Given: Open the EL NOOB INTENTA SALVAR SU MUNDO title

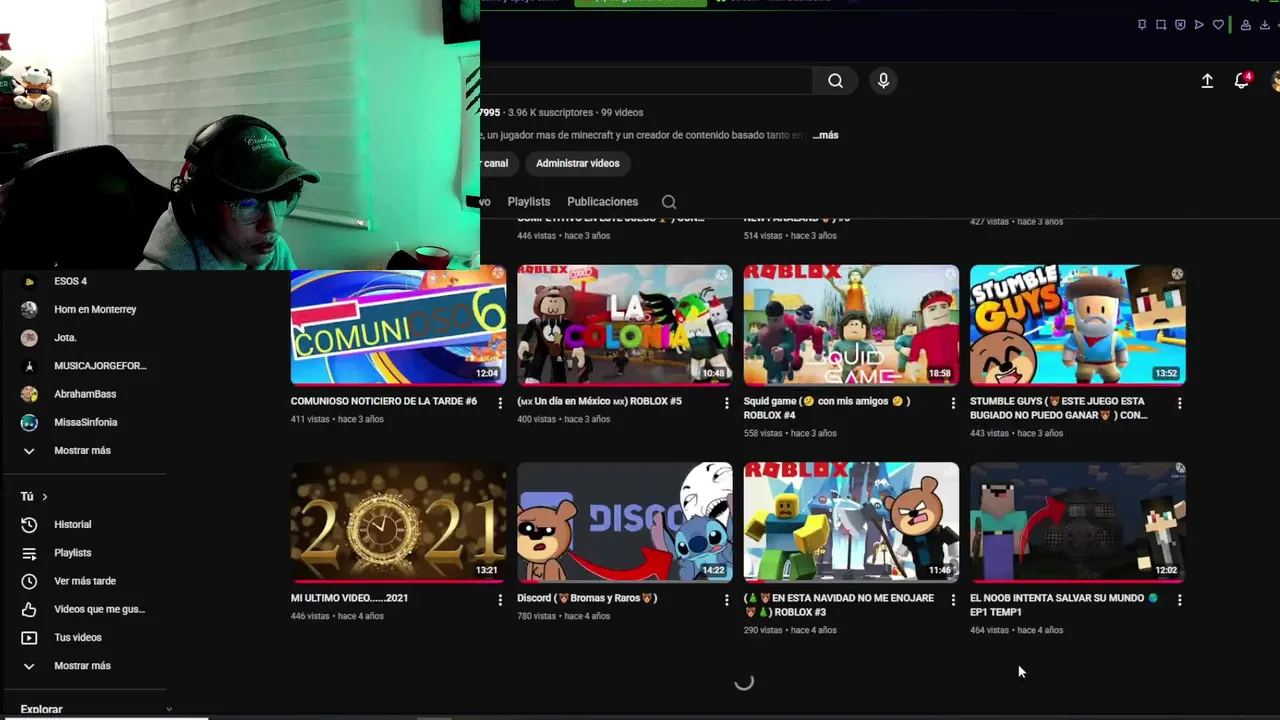Looking at the screenshot, I should tap(1064, 605).
